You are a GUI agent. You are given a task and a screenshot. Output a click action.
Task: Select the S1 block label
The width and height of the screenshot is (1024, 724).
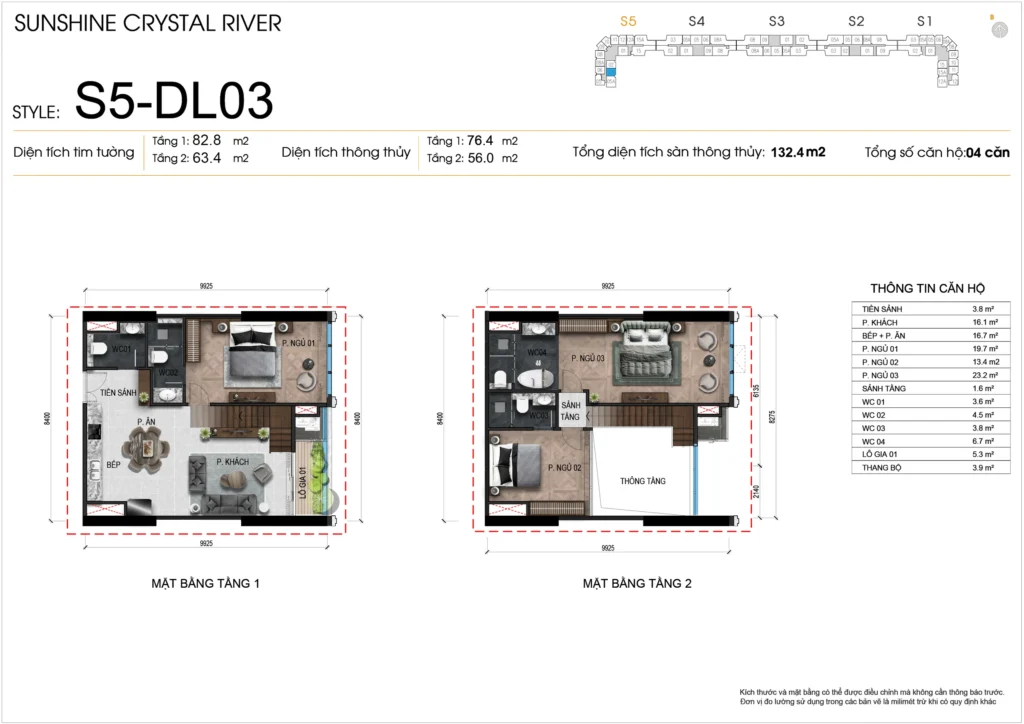coord(925,20)
